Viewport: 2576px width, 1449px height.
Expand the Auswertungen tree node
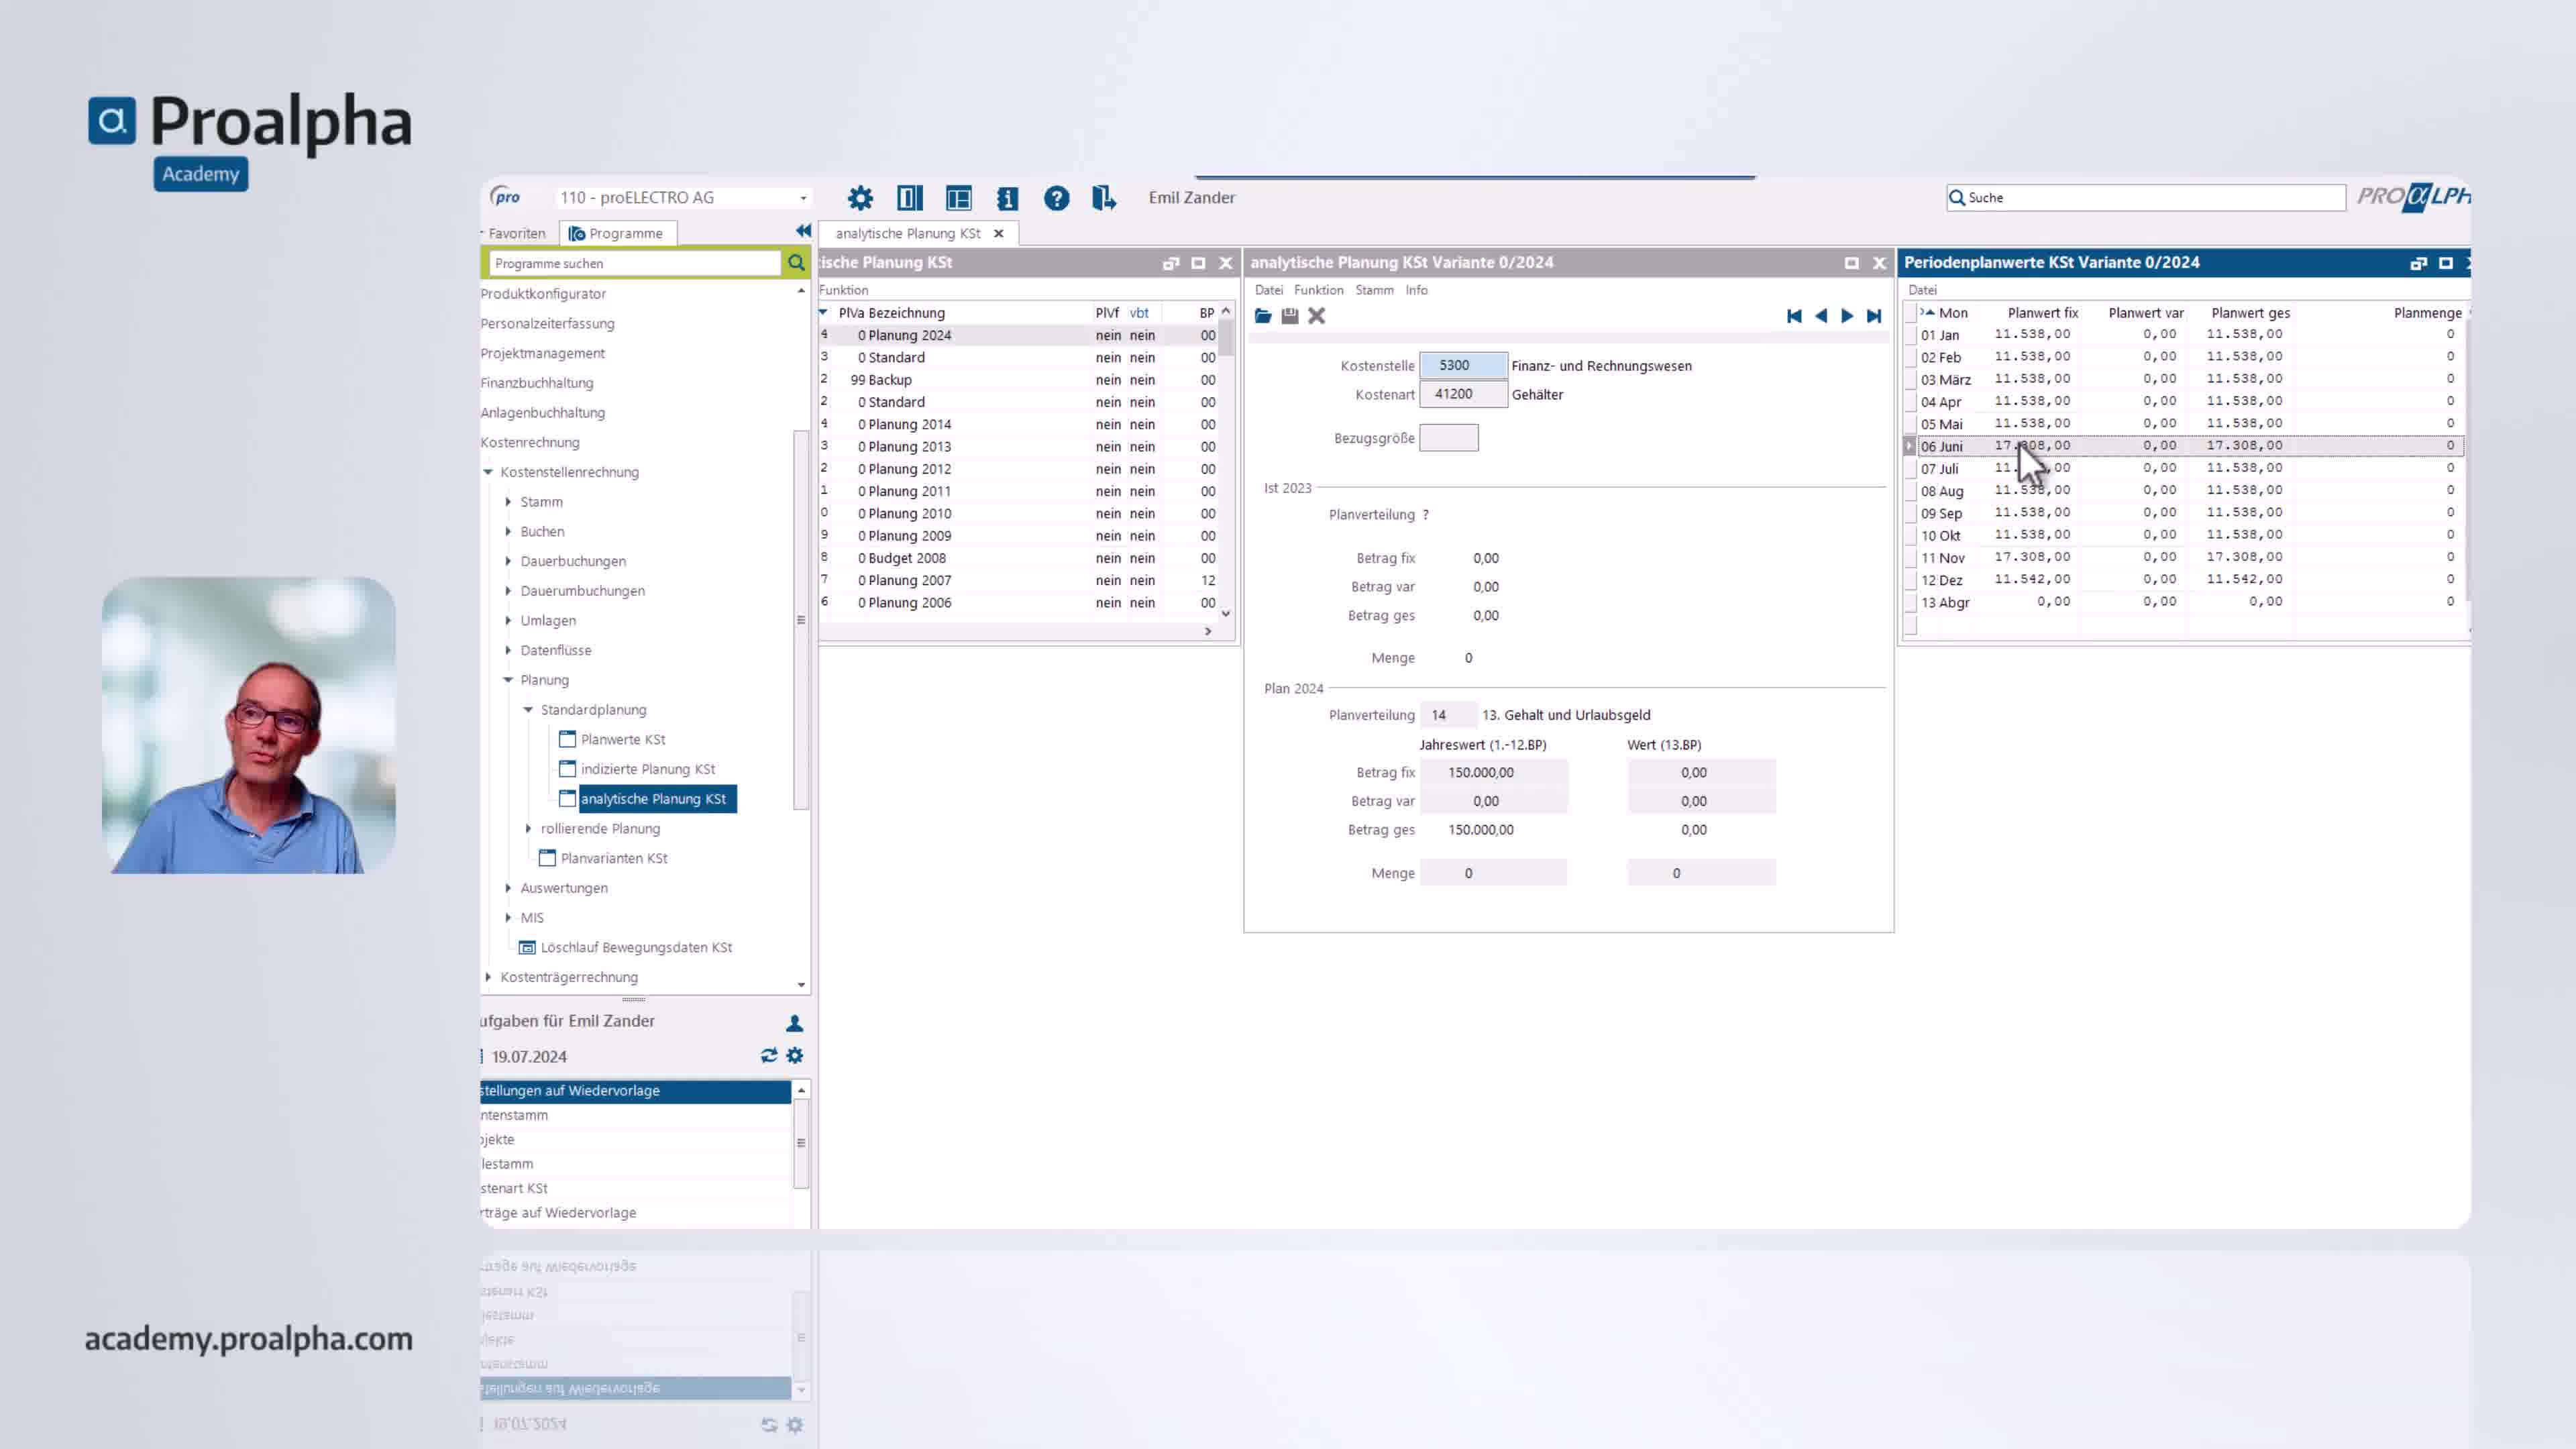[508, 888]
